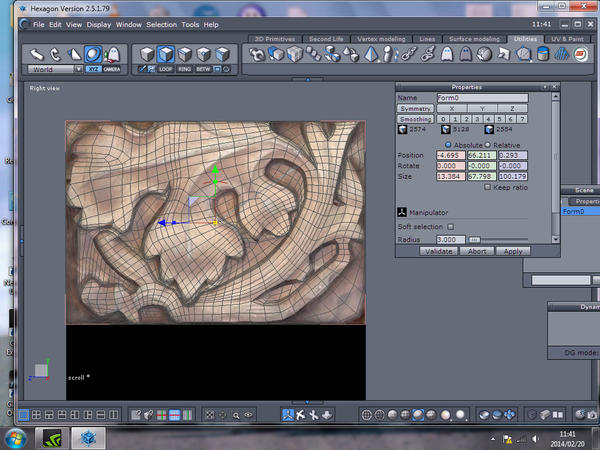Image resolution: width=600 pixels, height=450 pixels.
Task: Select the Relative radio button
Action: point(487,144)
